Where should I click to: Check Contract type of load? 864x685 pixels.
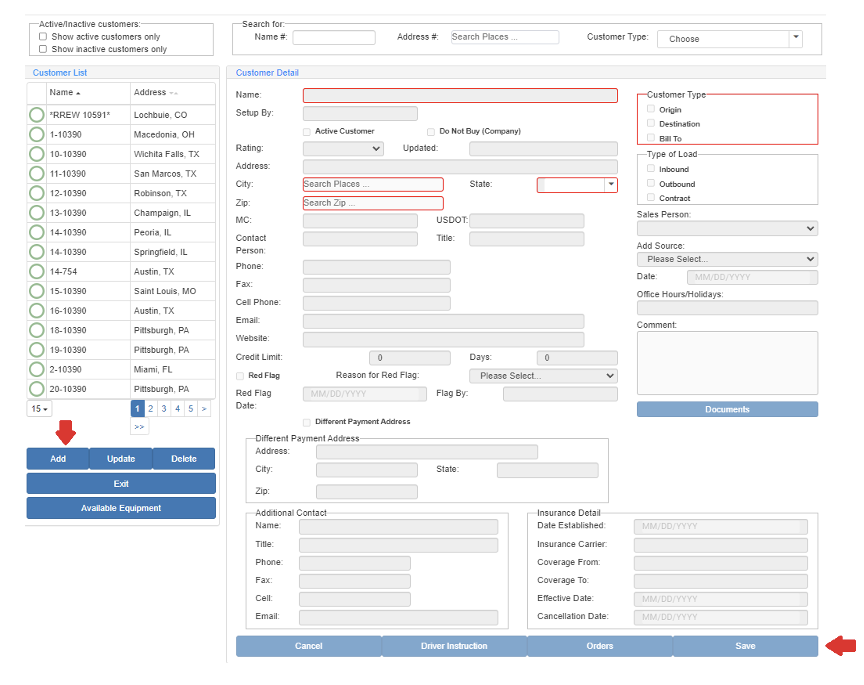click(651, 197)
